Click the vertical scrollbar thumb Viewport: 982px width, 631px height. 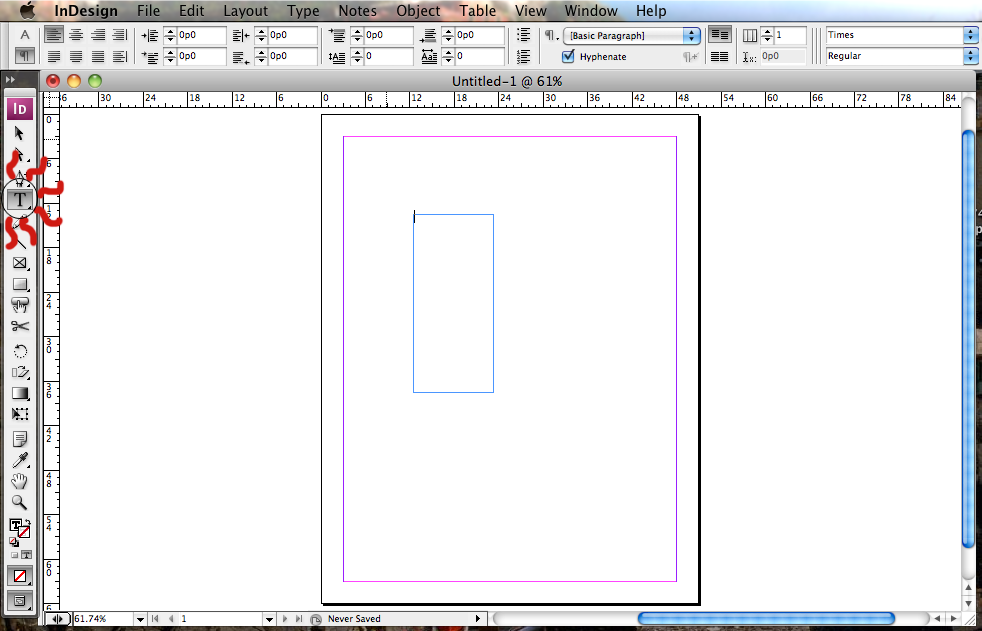(968, 338)
